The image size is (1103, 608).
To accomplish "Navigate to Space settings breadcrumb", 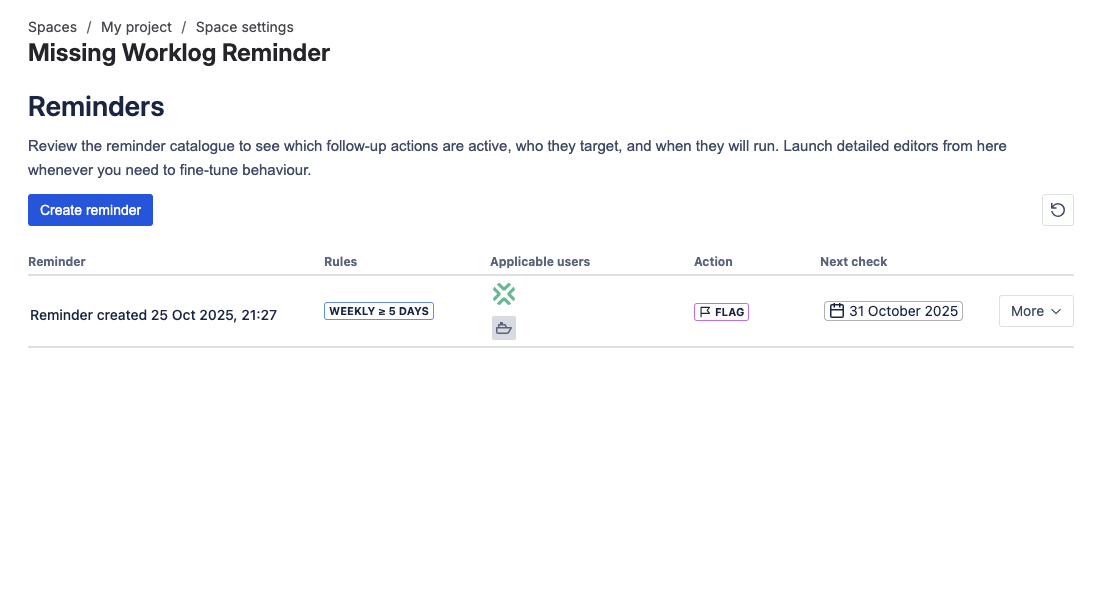I will [x=244, y=27].
